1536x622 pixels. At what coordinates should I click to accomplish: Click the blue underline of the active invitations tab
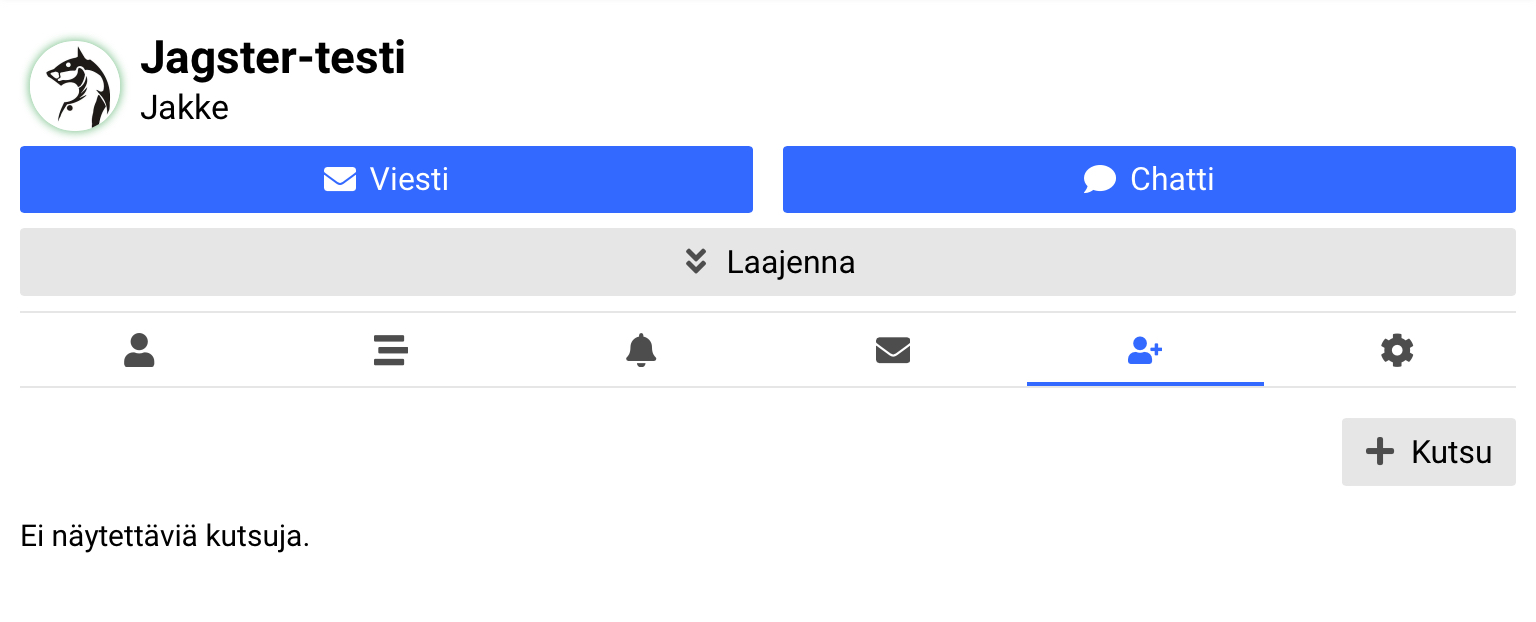coord(1145,384)
